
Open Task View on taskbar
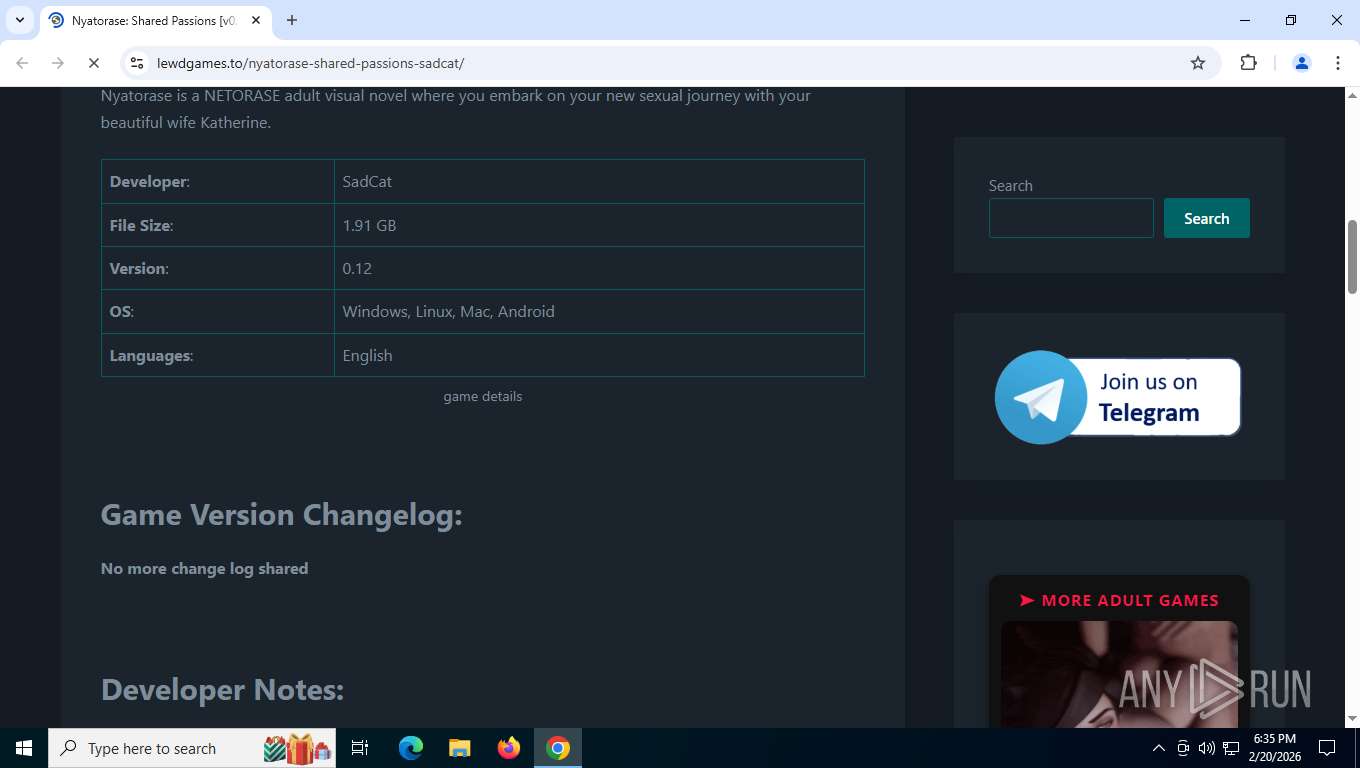360,748
